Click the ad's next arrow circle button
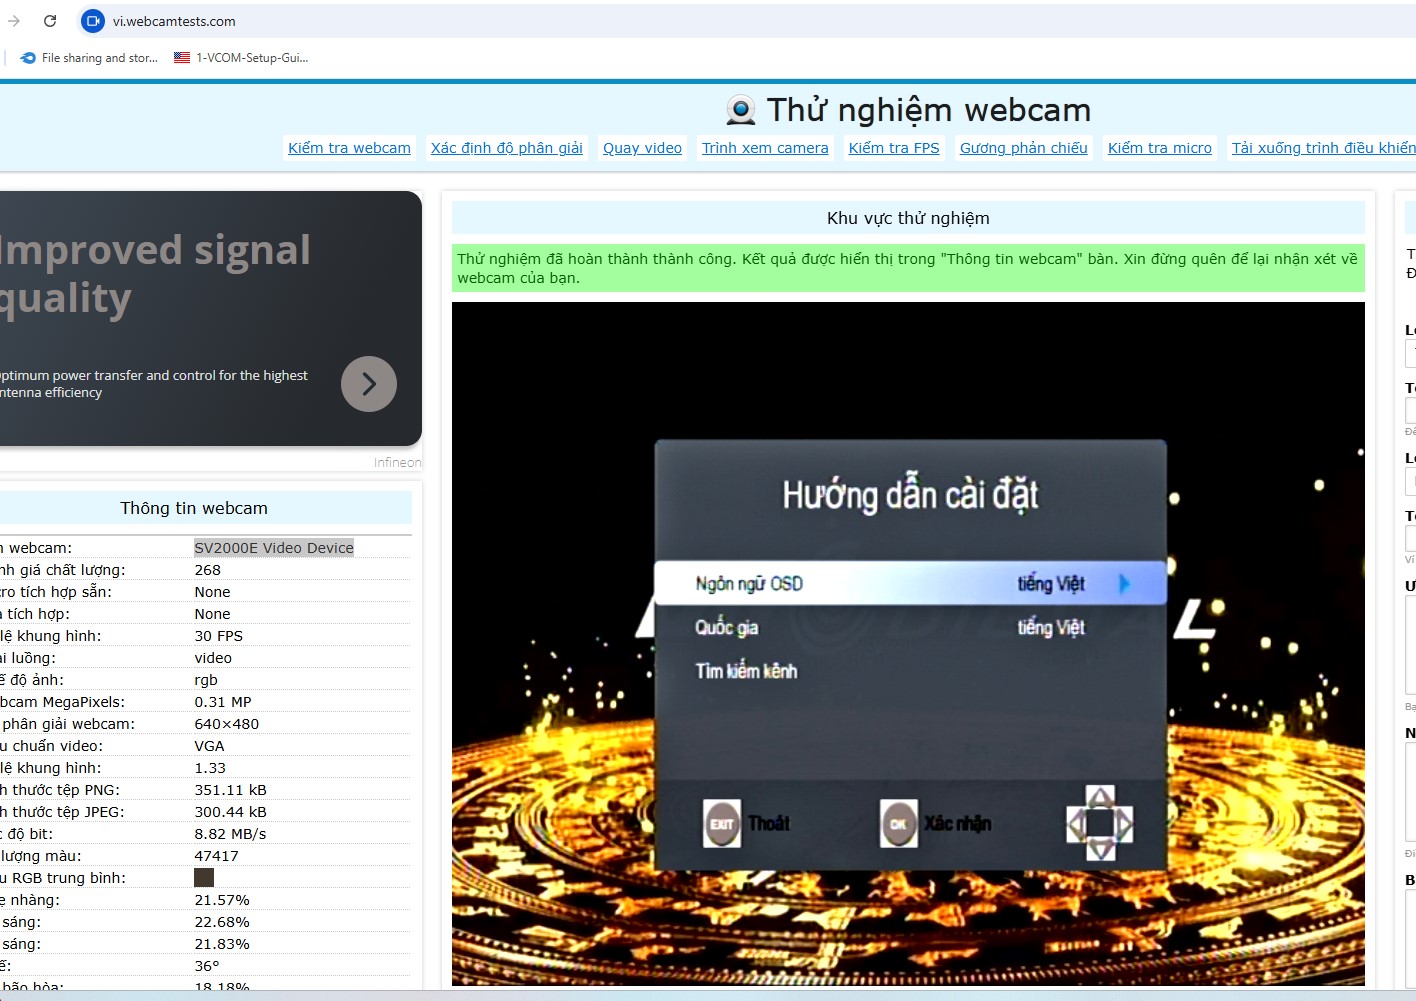The image size is (1416, 1001). point(369,384)
